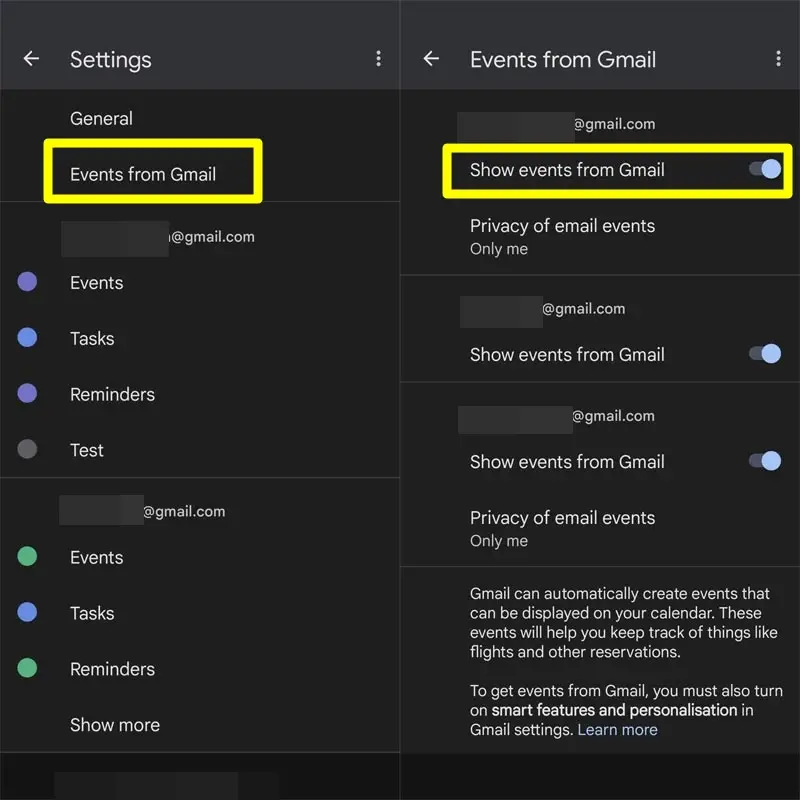Select purple Reminders of first account

coord(199,394)
